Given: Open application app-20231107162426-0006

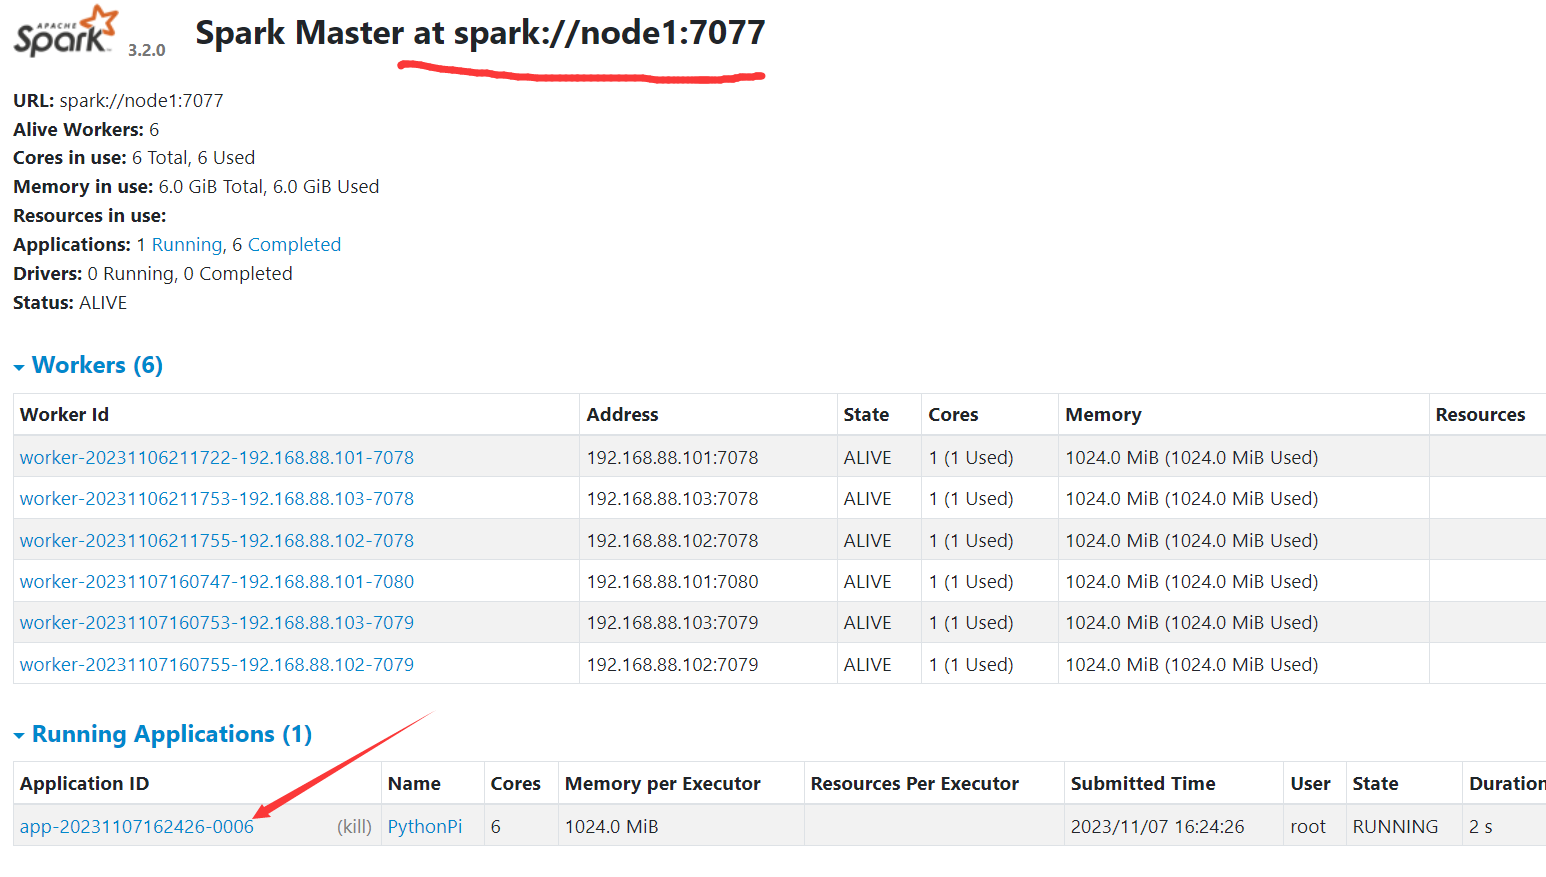Looking at the screenshot, I should click(137, 827).
